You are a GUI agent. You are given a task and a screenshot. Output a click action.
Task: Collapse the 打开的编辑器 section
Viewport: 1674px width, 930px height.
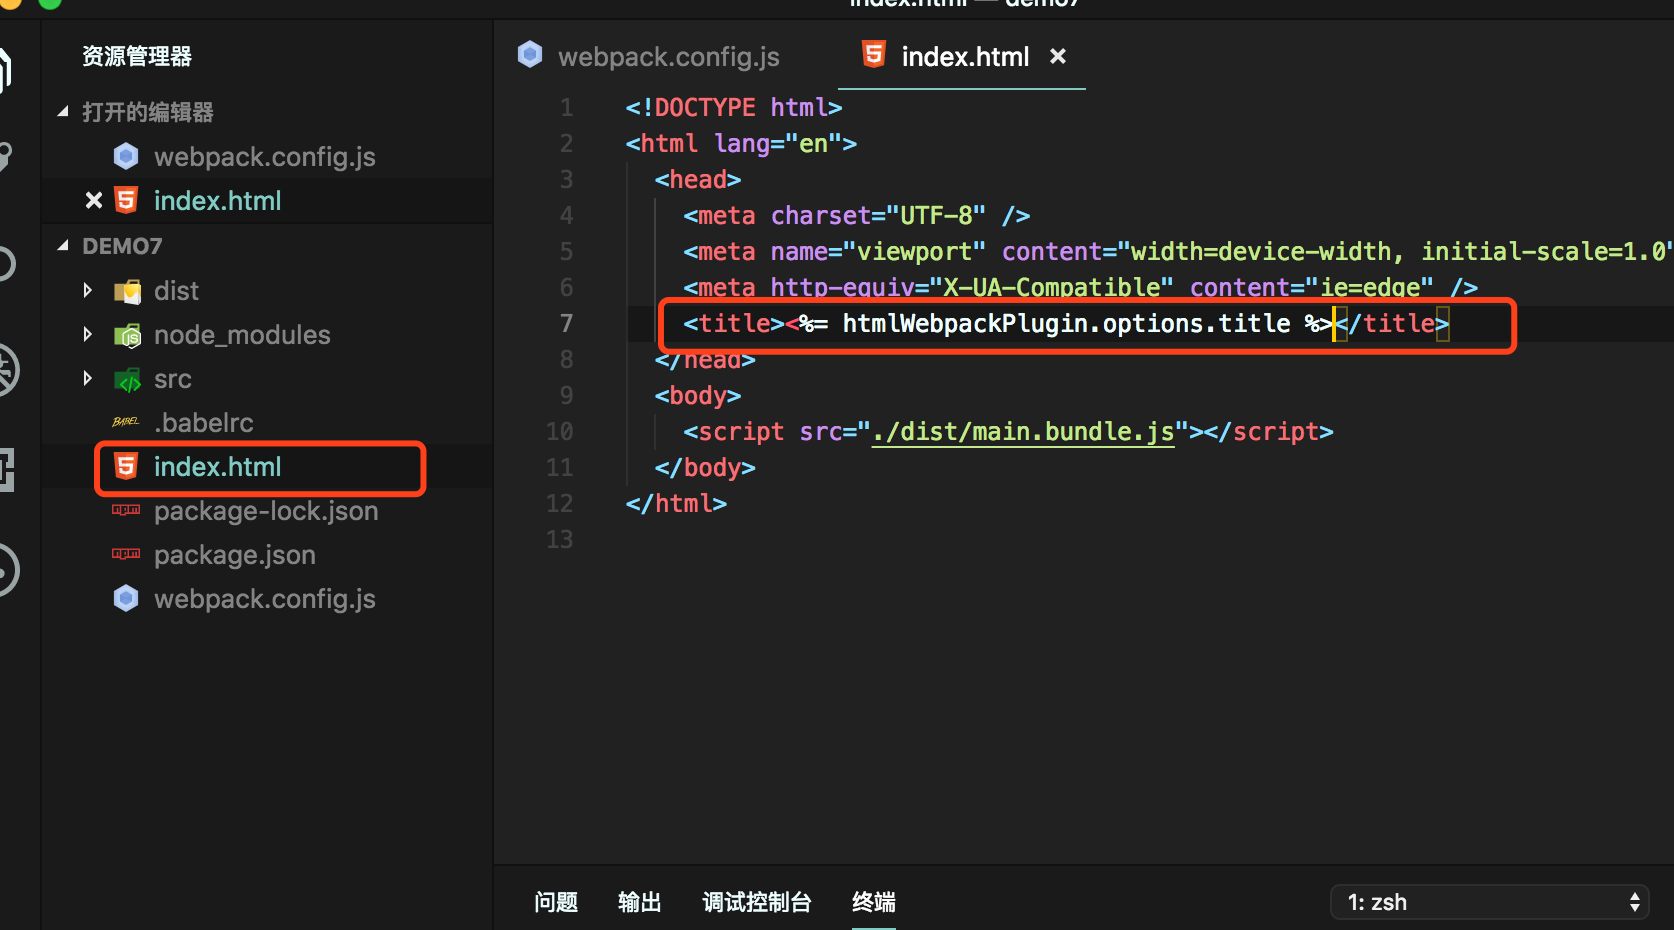click(63, 112)
